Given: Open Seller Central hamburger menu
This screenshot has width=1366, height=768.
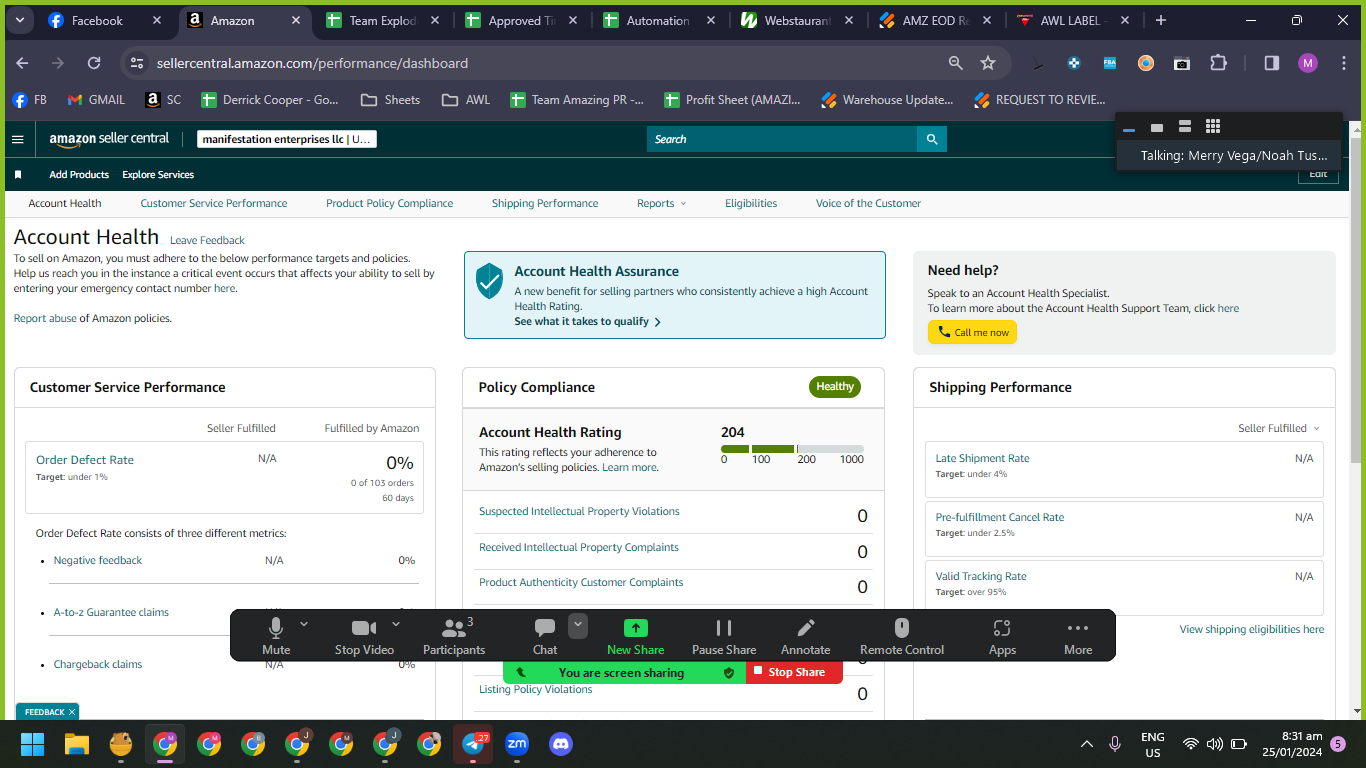Looking at the screenshot, I should point(17,139).
